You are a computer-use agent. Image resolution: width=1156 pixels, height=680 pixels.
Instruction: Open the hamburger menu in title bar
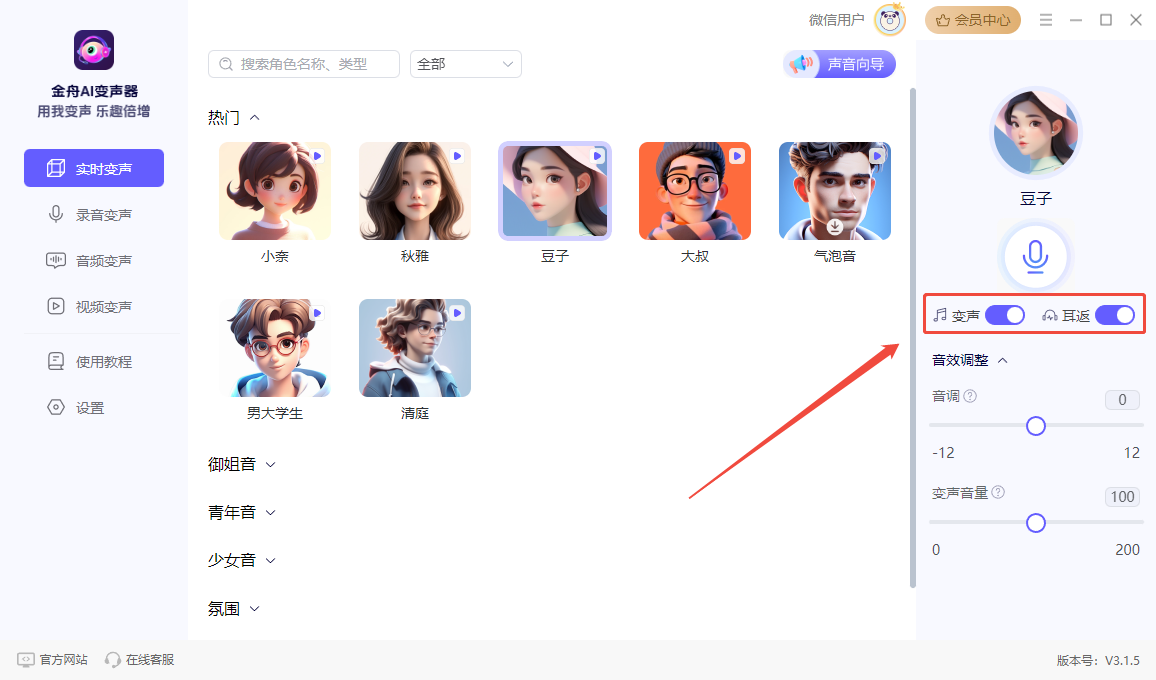point(1045,20)
